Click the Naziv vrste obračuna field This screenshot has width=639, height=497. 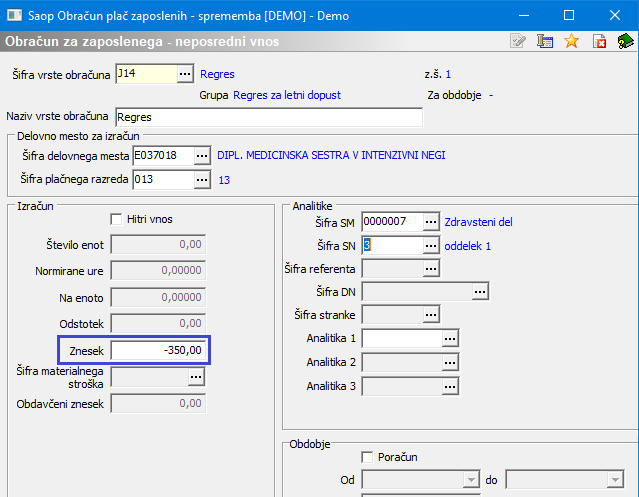(x=269, y=117)
